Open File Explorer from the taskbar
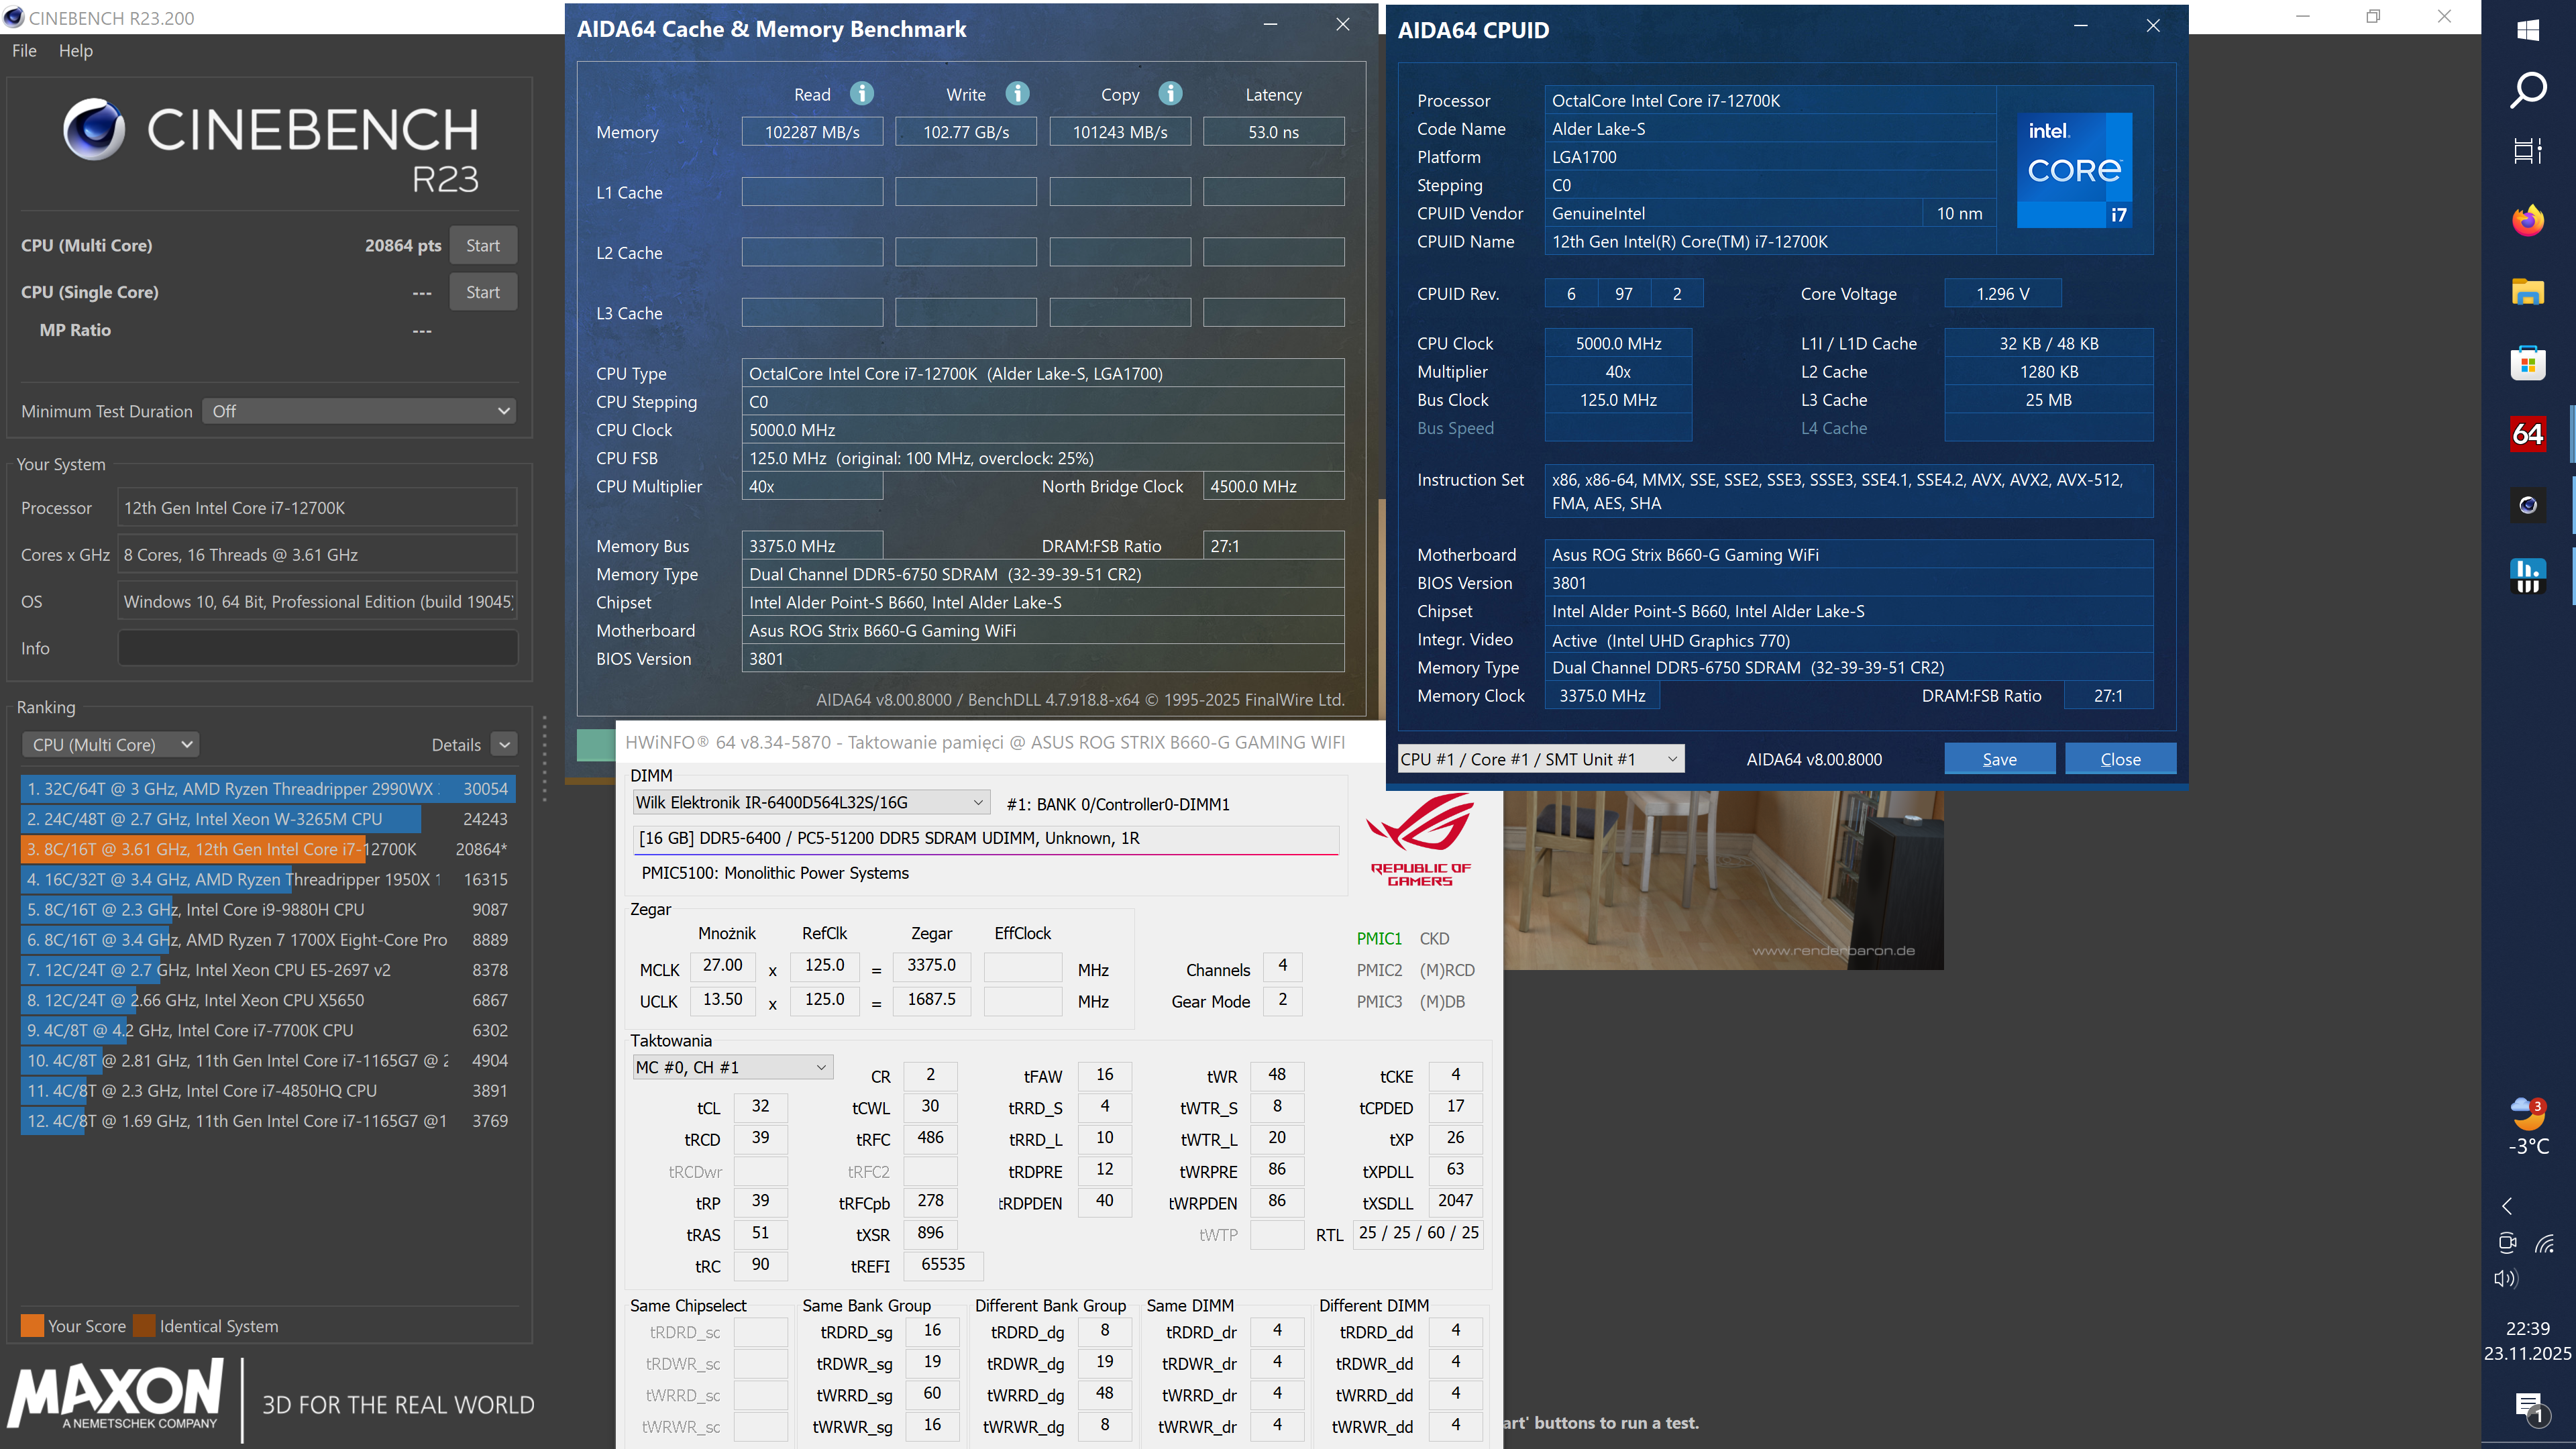2576x1449 pixels. click(2527, 292)
